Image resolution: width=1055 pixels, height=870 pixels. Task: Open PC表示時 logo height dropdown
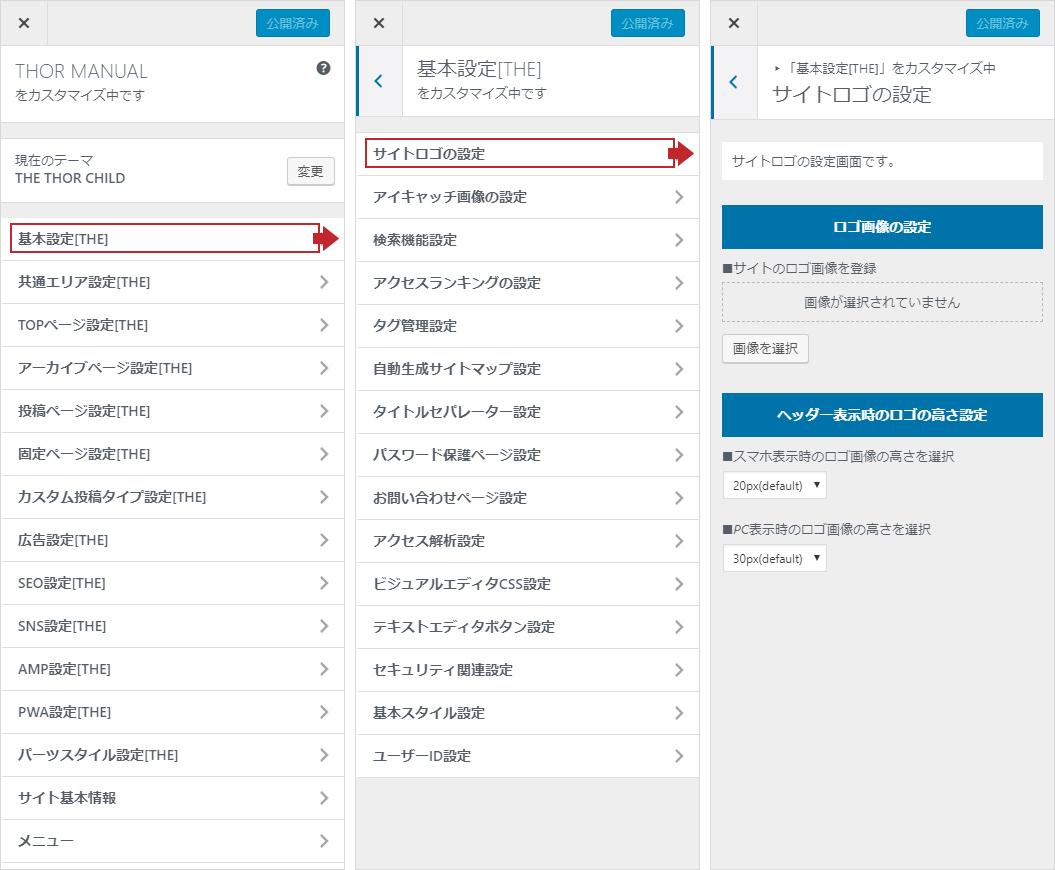point(774,558)
